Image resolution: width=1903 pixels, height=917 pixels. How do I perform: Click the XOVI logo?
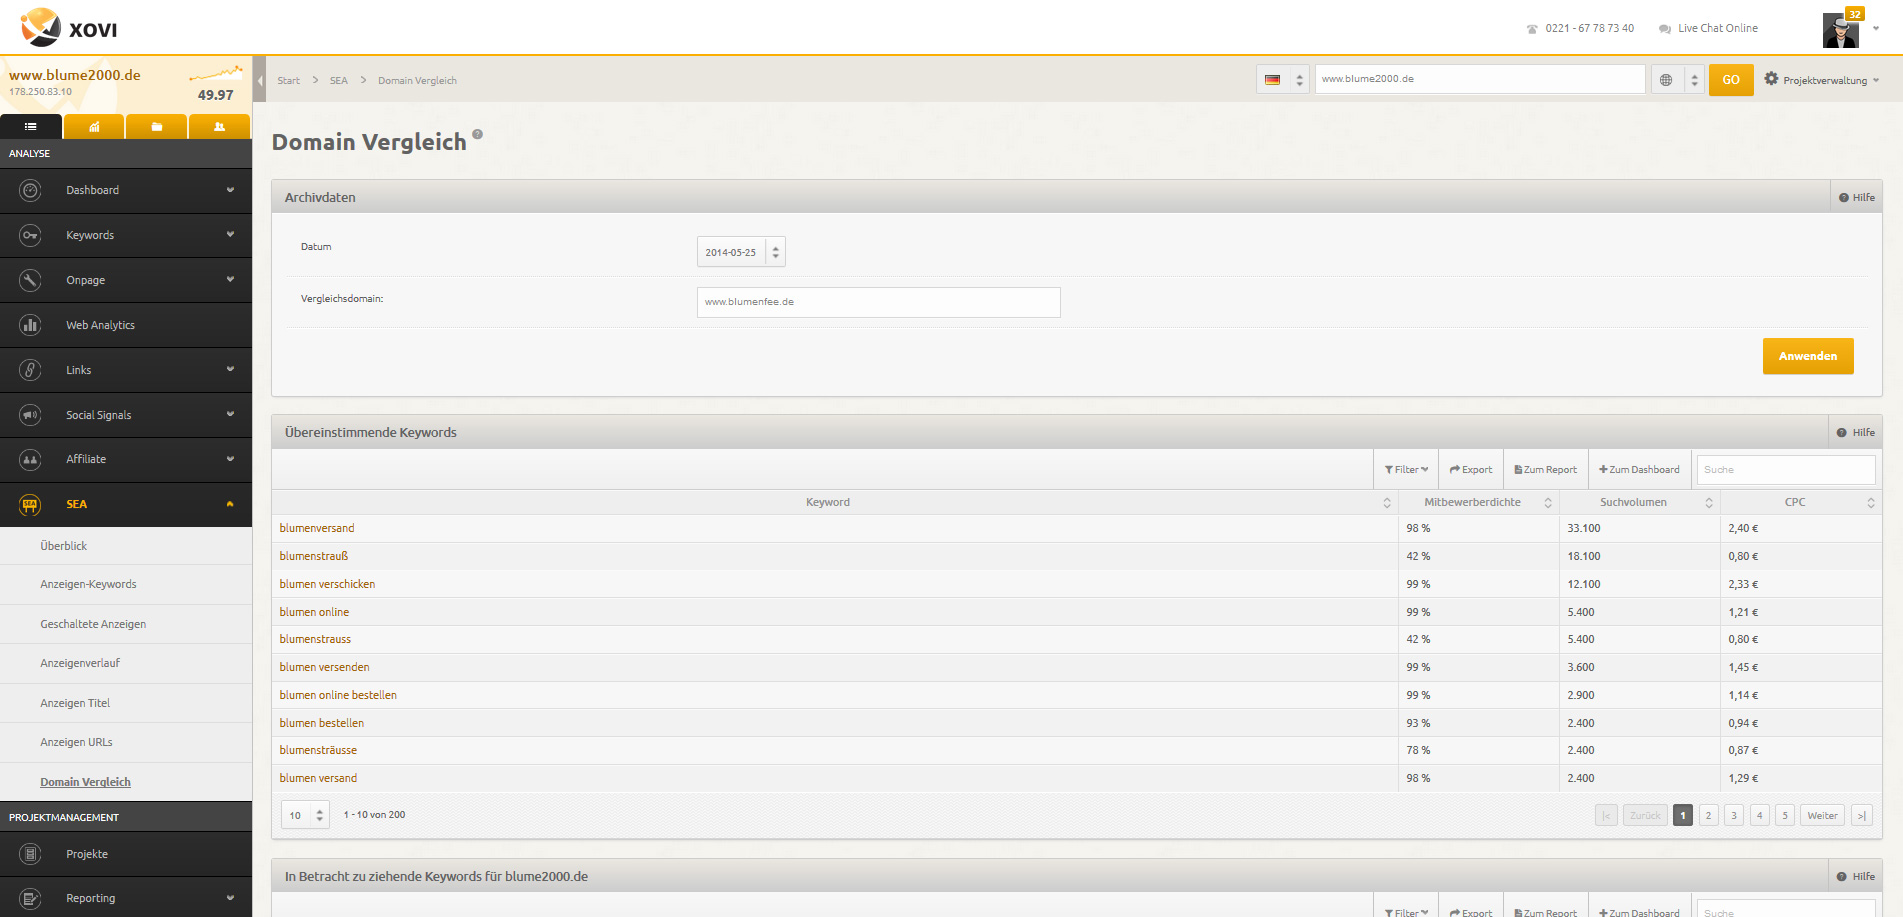click(69, 28)
